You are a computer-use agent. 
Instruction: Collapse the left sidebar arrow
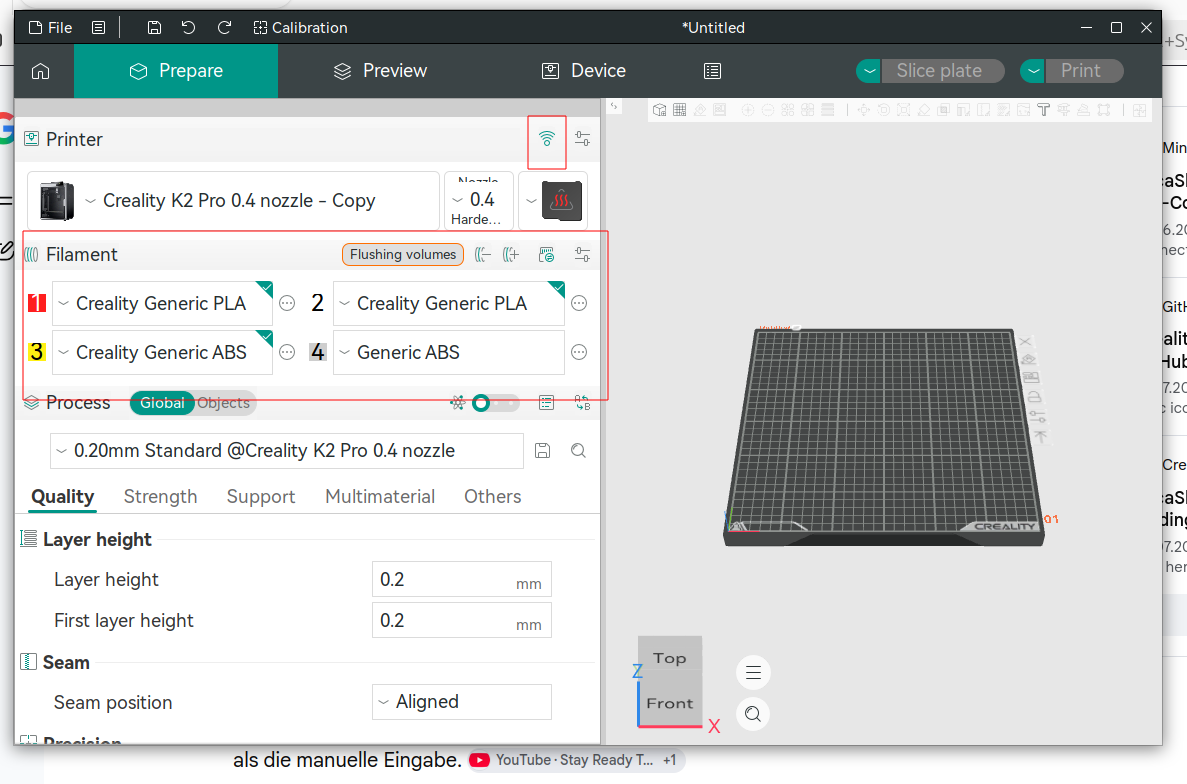click(x=614, y=107)
